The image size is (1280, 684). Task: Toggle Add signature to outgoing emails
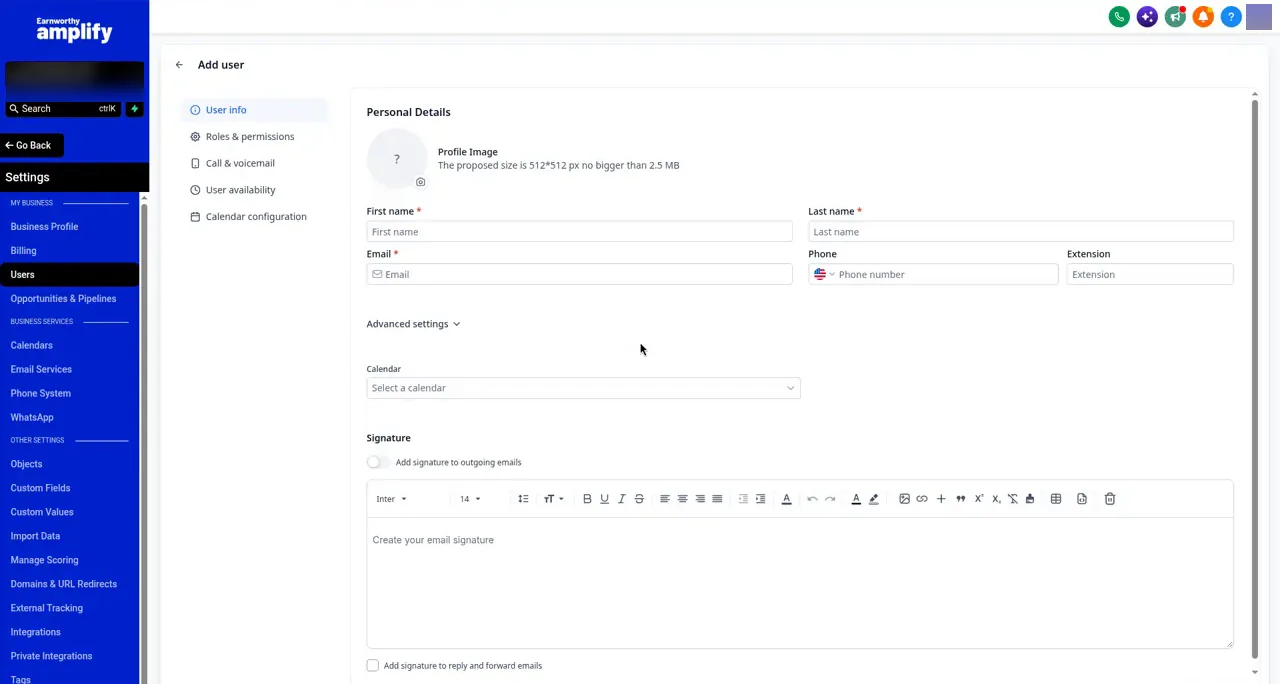pyautogui.click(x=378, y=462)
